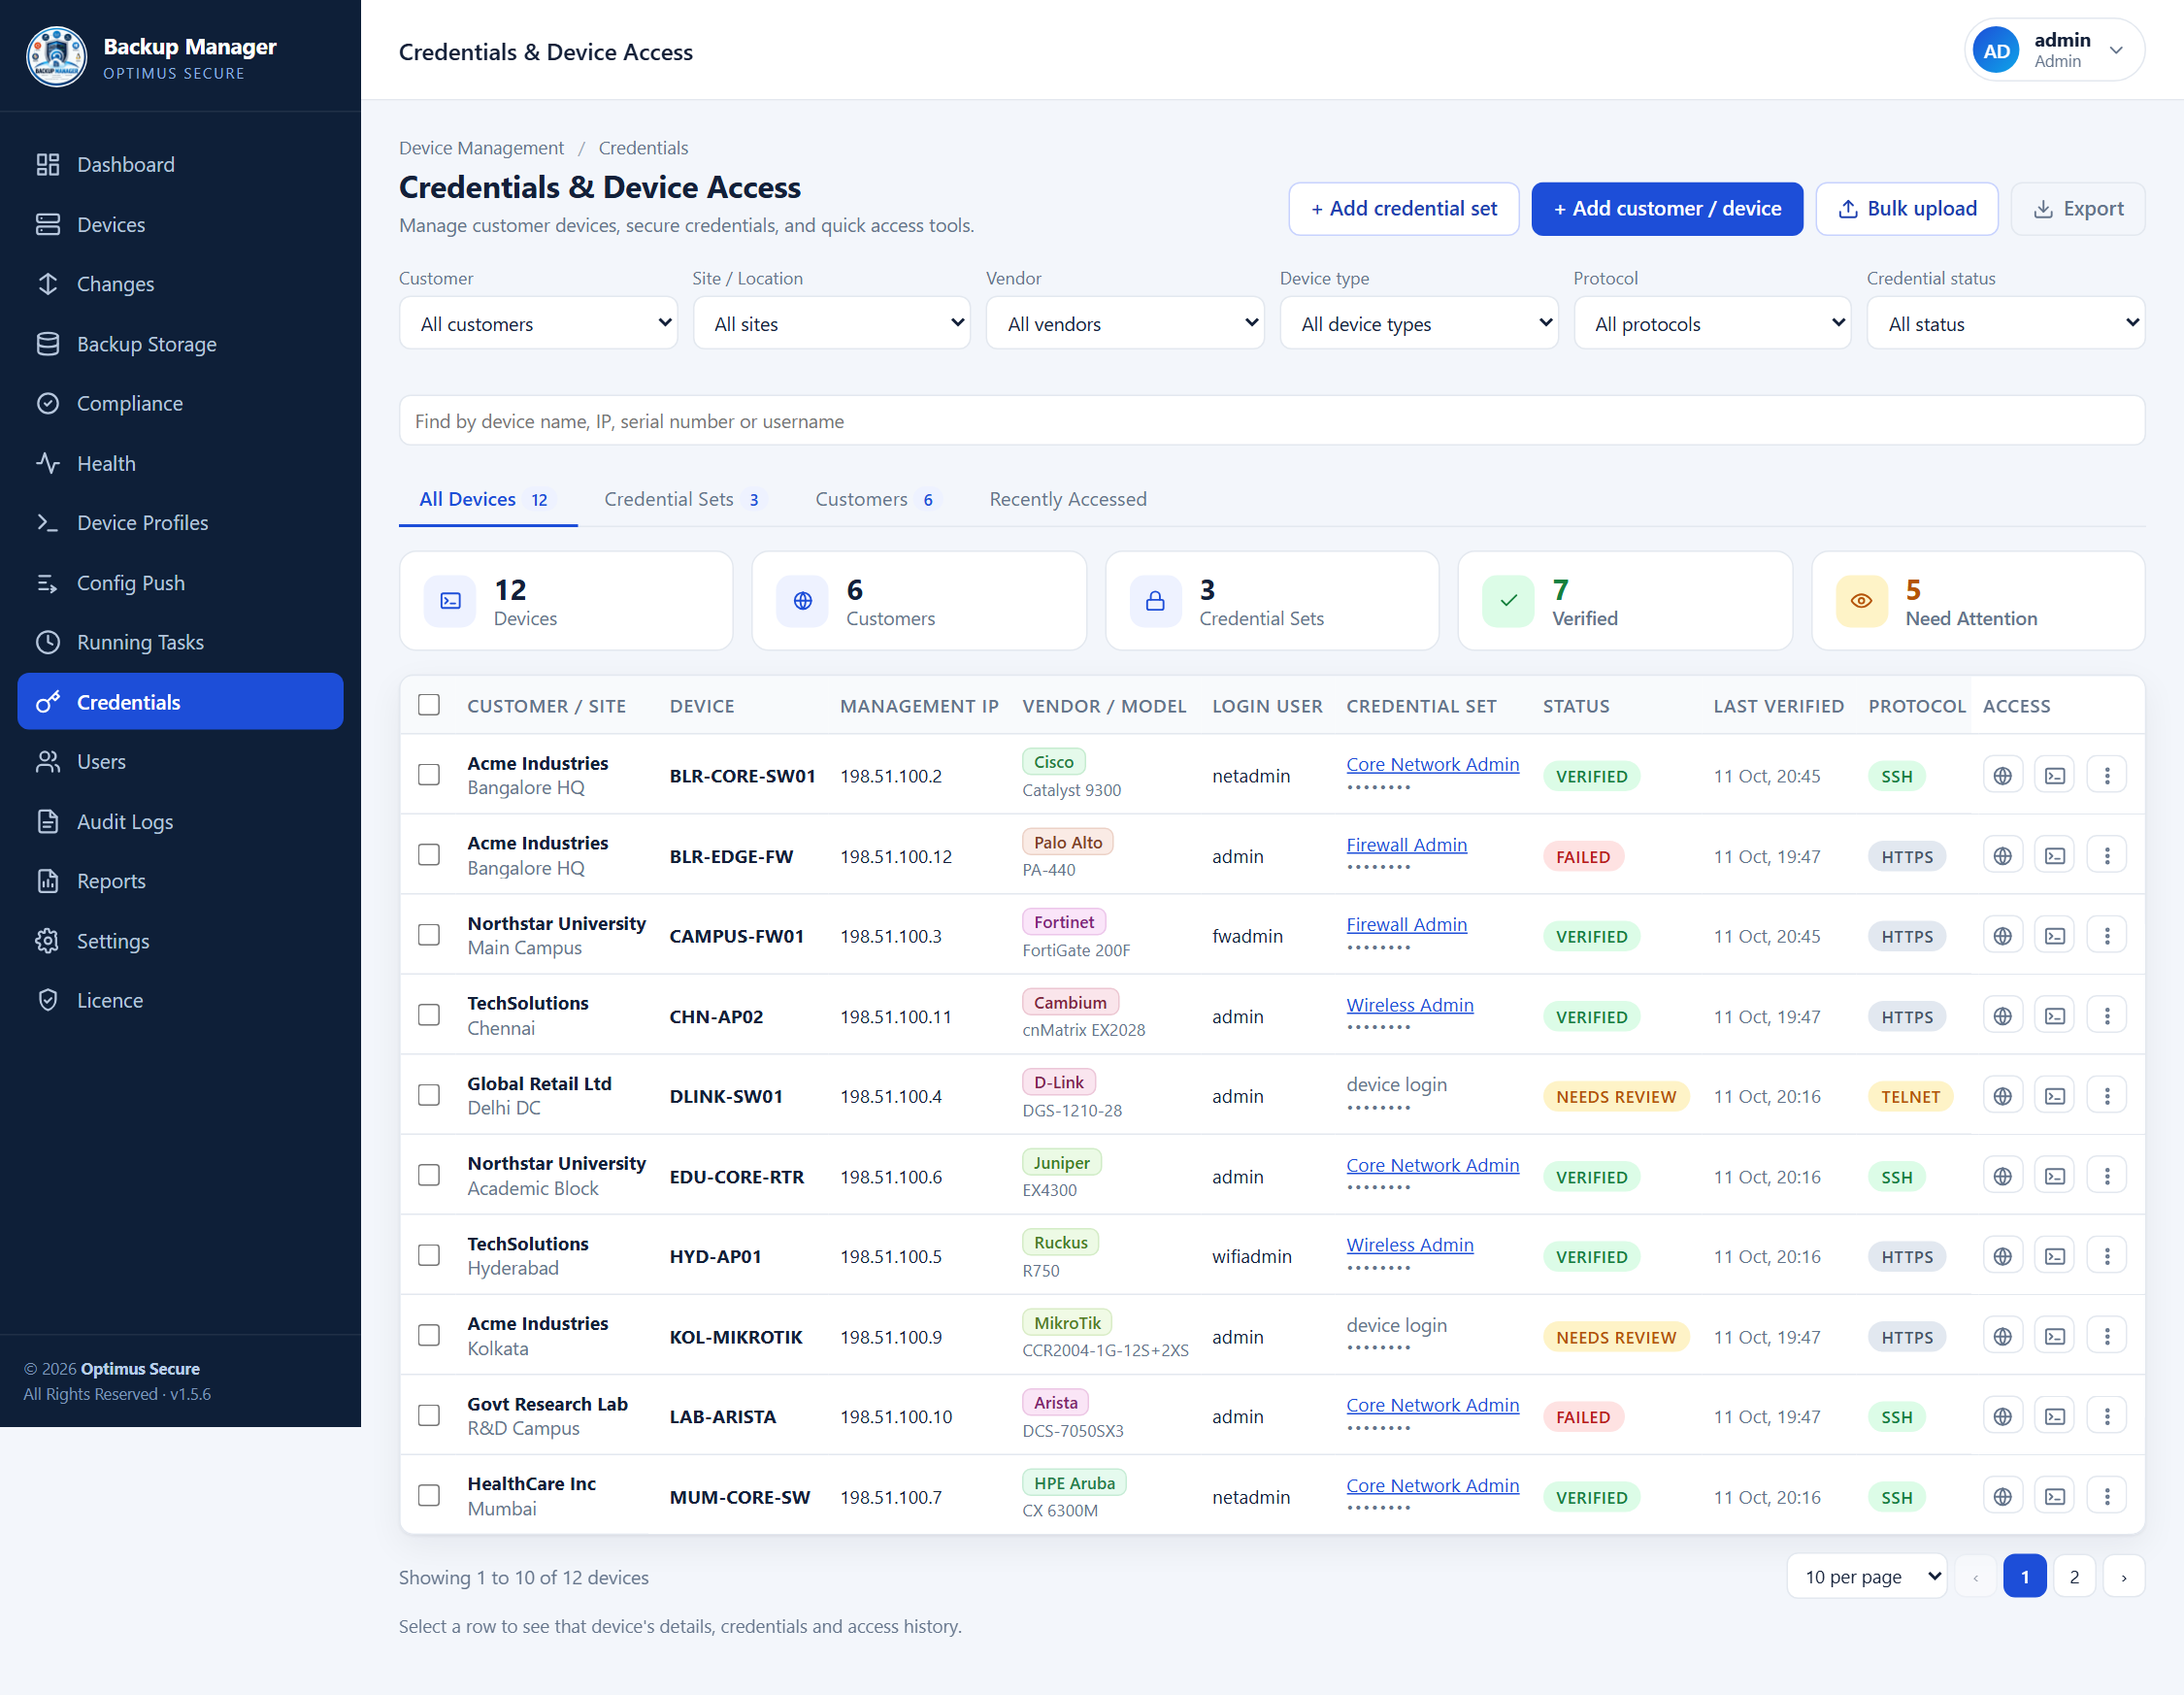Change the 10 per page selector
Screen dimensions: 2184x1695
[x=1867, y=1577]
